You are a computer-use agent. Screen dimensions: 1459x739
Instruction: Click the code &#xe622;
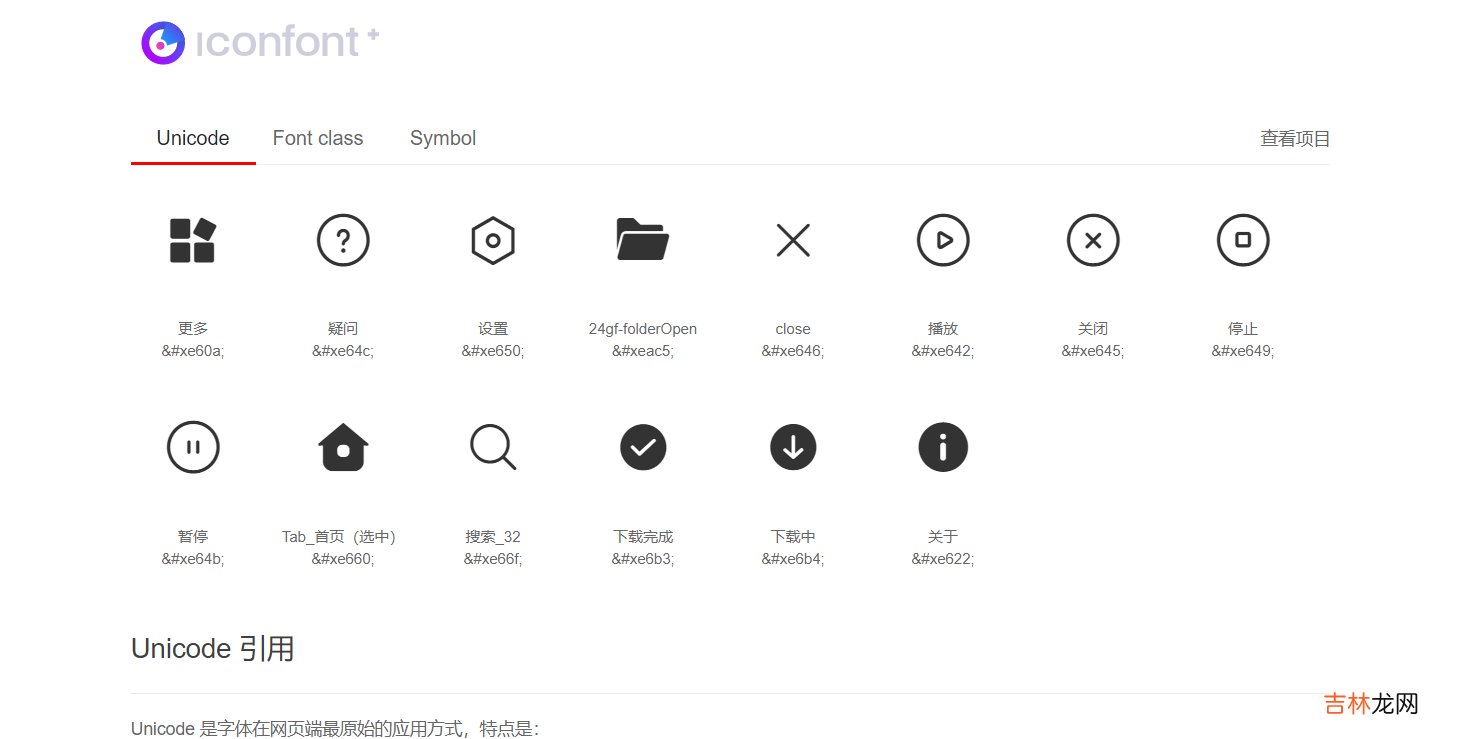(943, 559)
